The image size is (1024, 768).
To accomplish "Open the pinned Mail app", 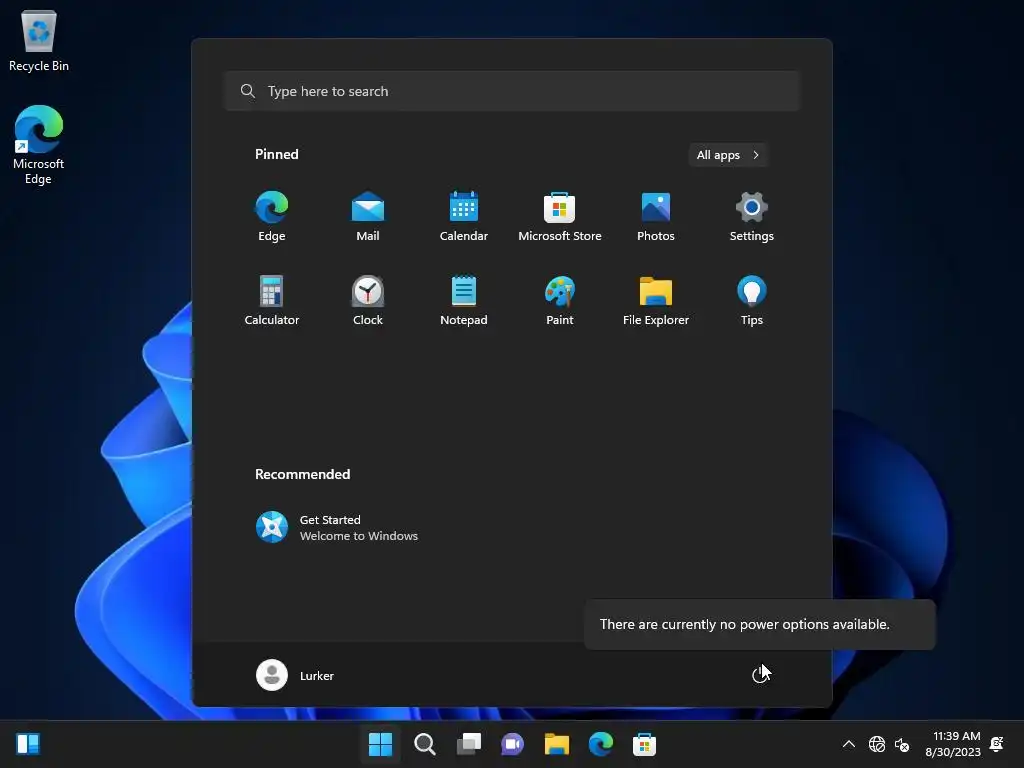I will [x=368, y=216].
